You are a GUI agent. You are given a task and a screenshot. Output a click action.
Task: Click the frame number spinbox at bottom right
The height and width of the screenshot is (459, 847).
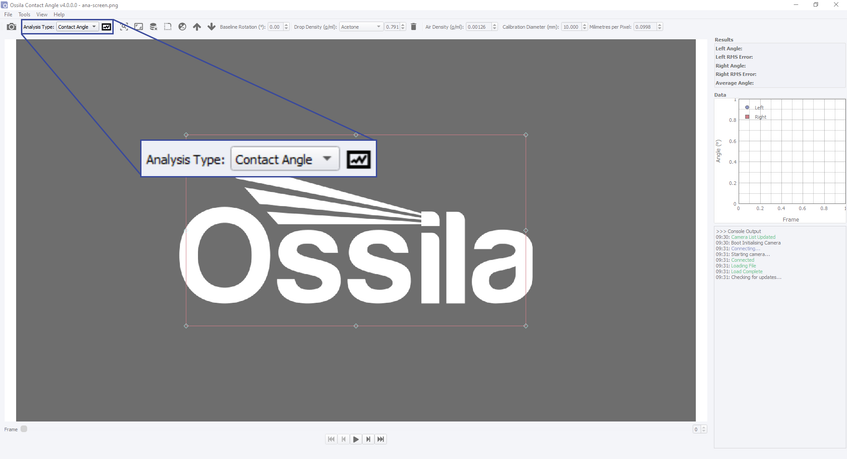[x=700, y=429]
